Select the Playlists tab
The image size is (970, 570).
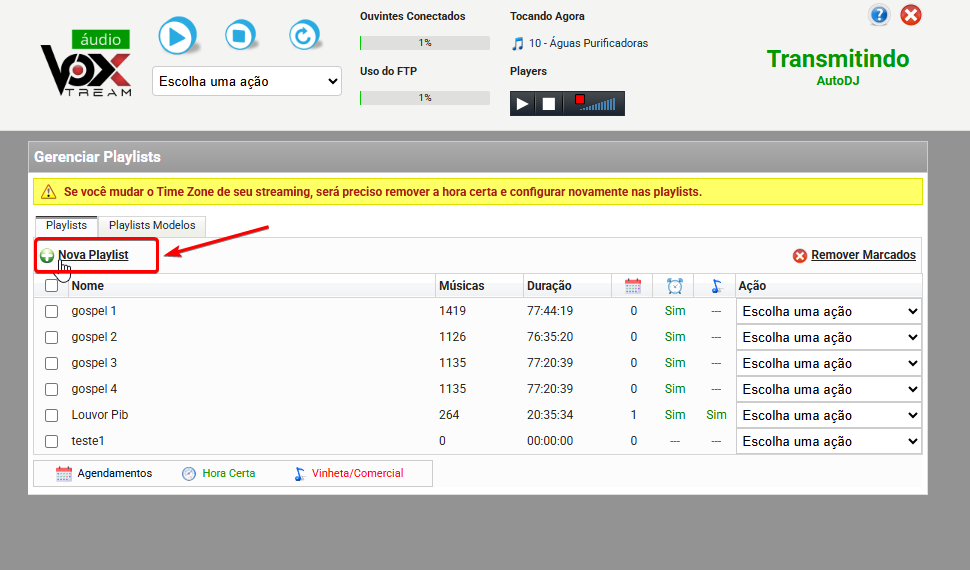tap(66, 226)
